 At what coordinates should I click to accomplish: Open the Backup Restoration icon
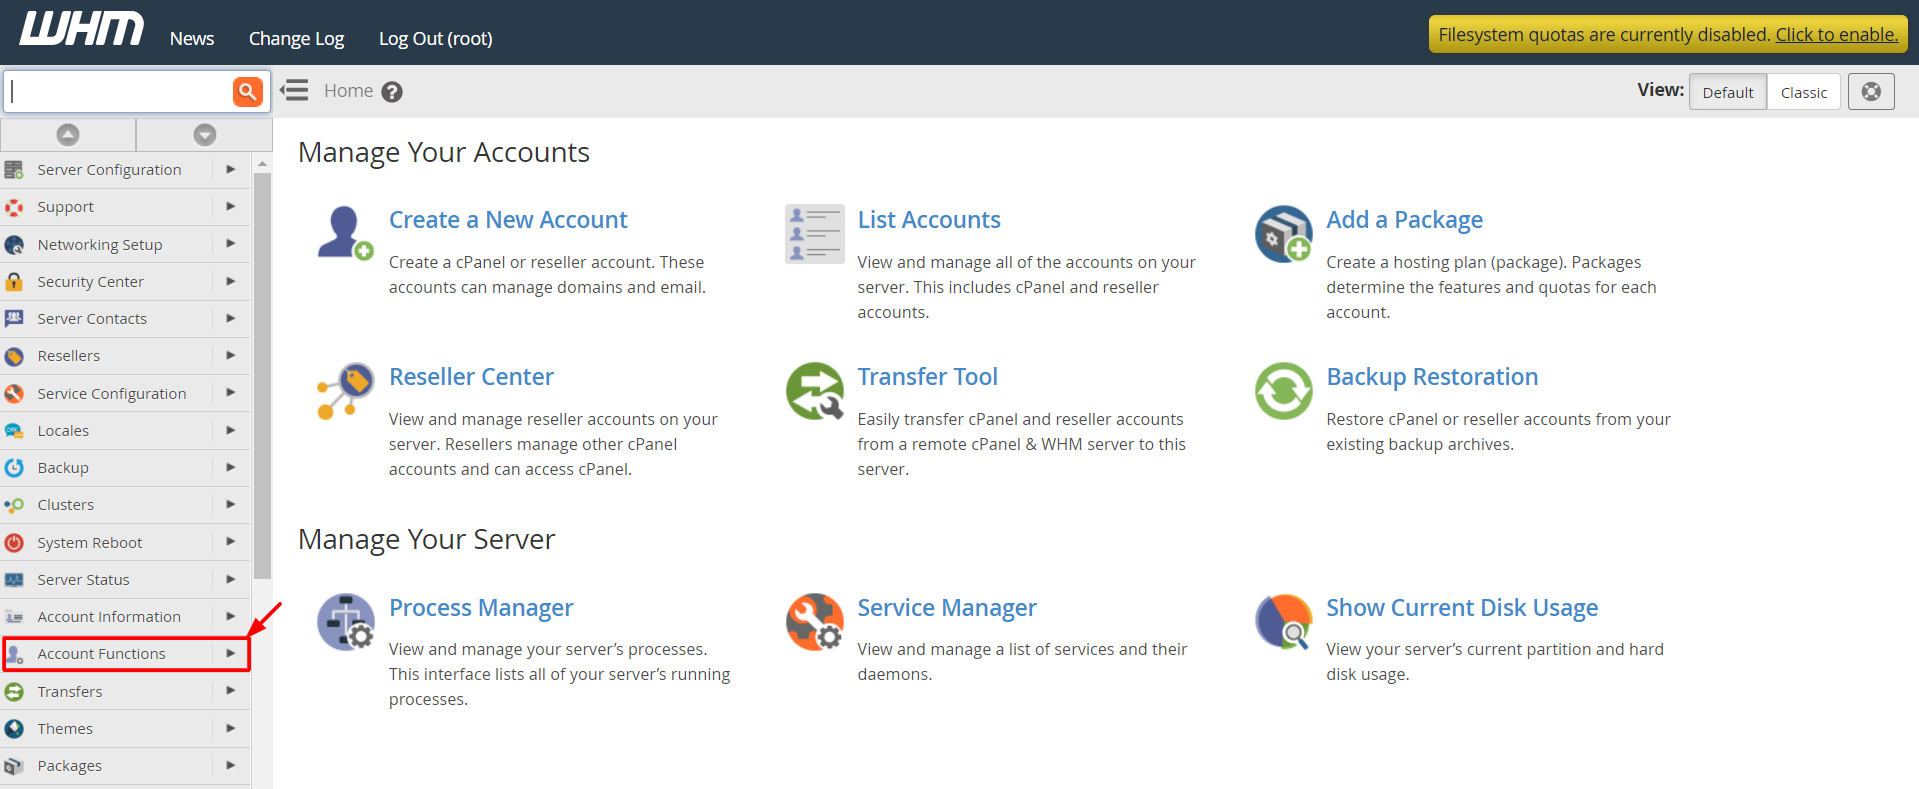(x=1283, y=391)
